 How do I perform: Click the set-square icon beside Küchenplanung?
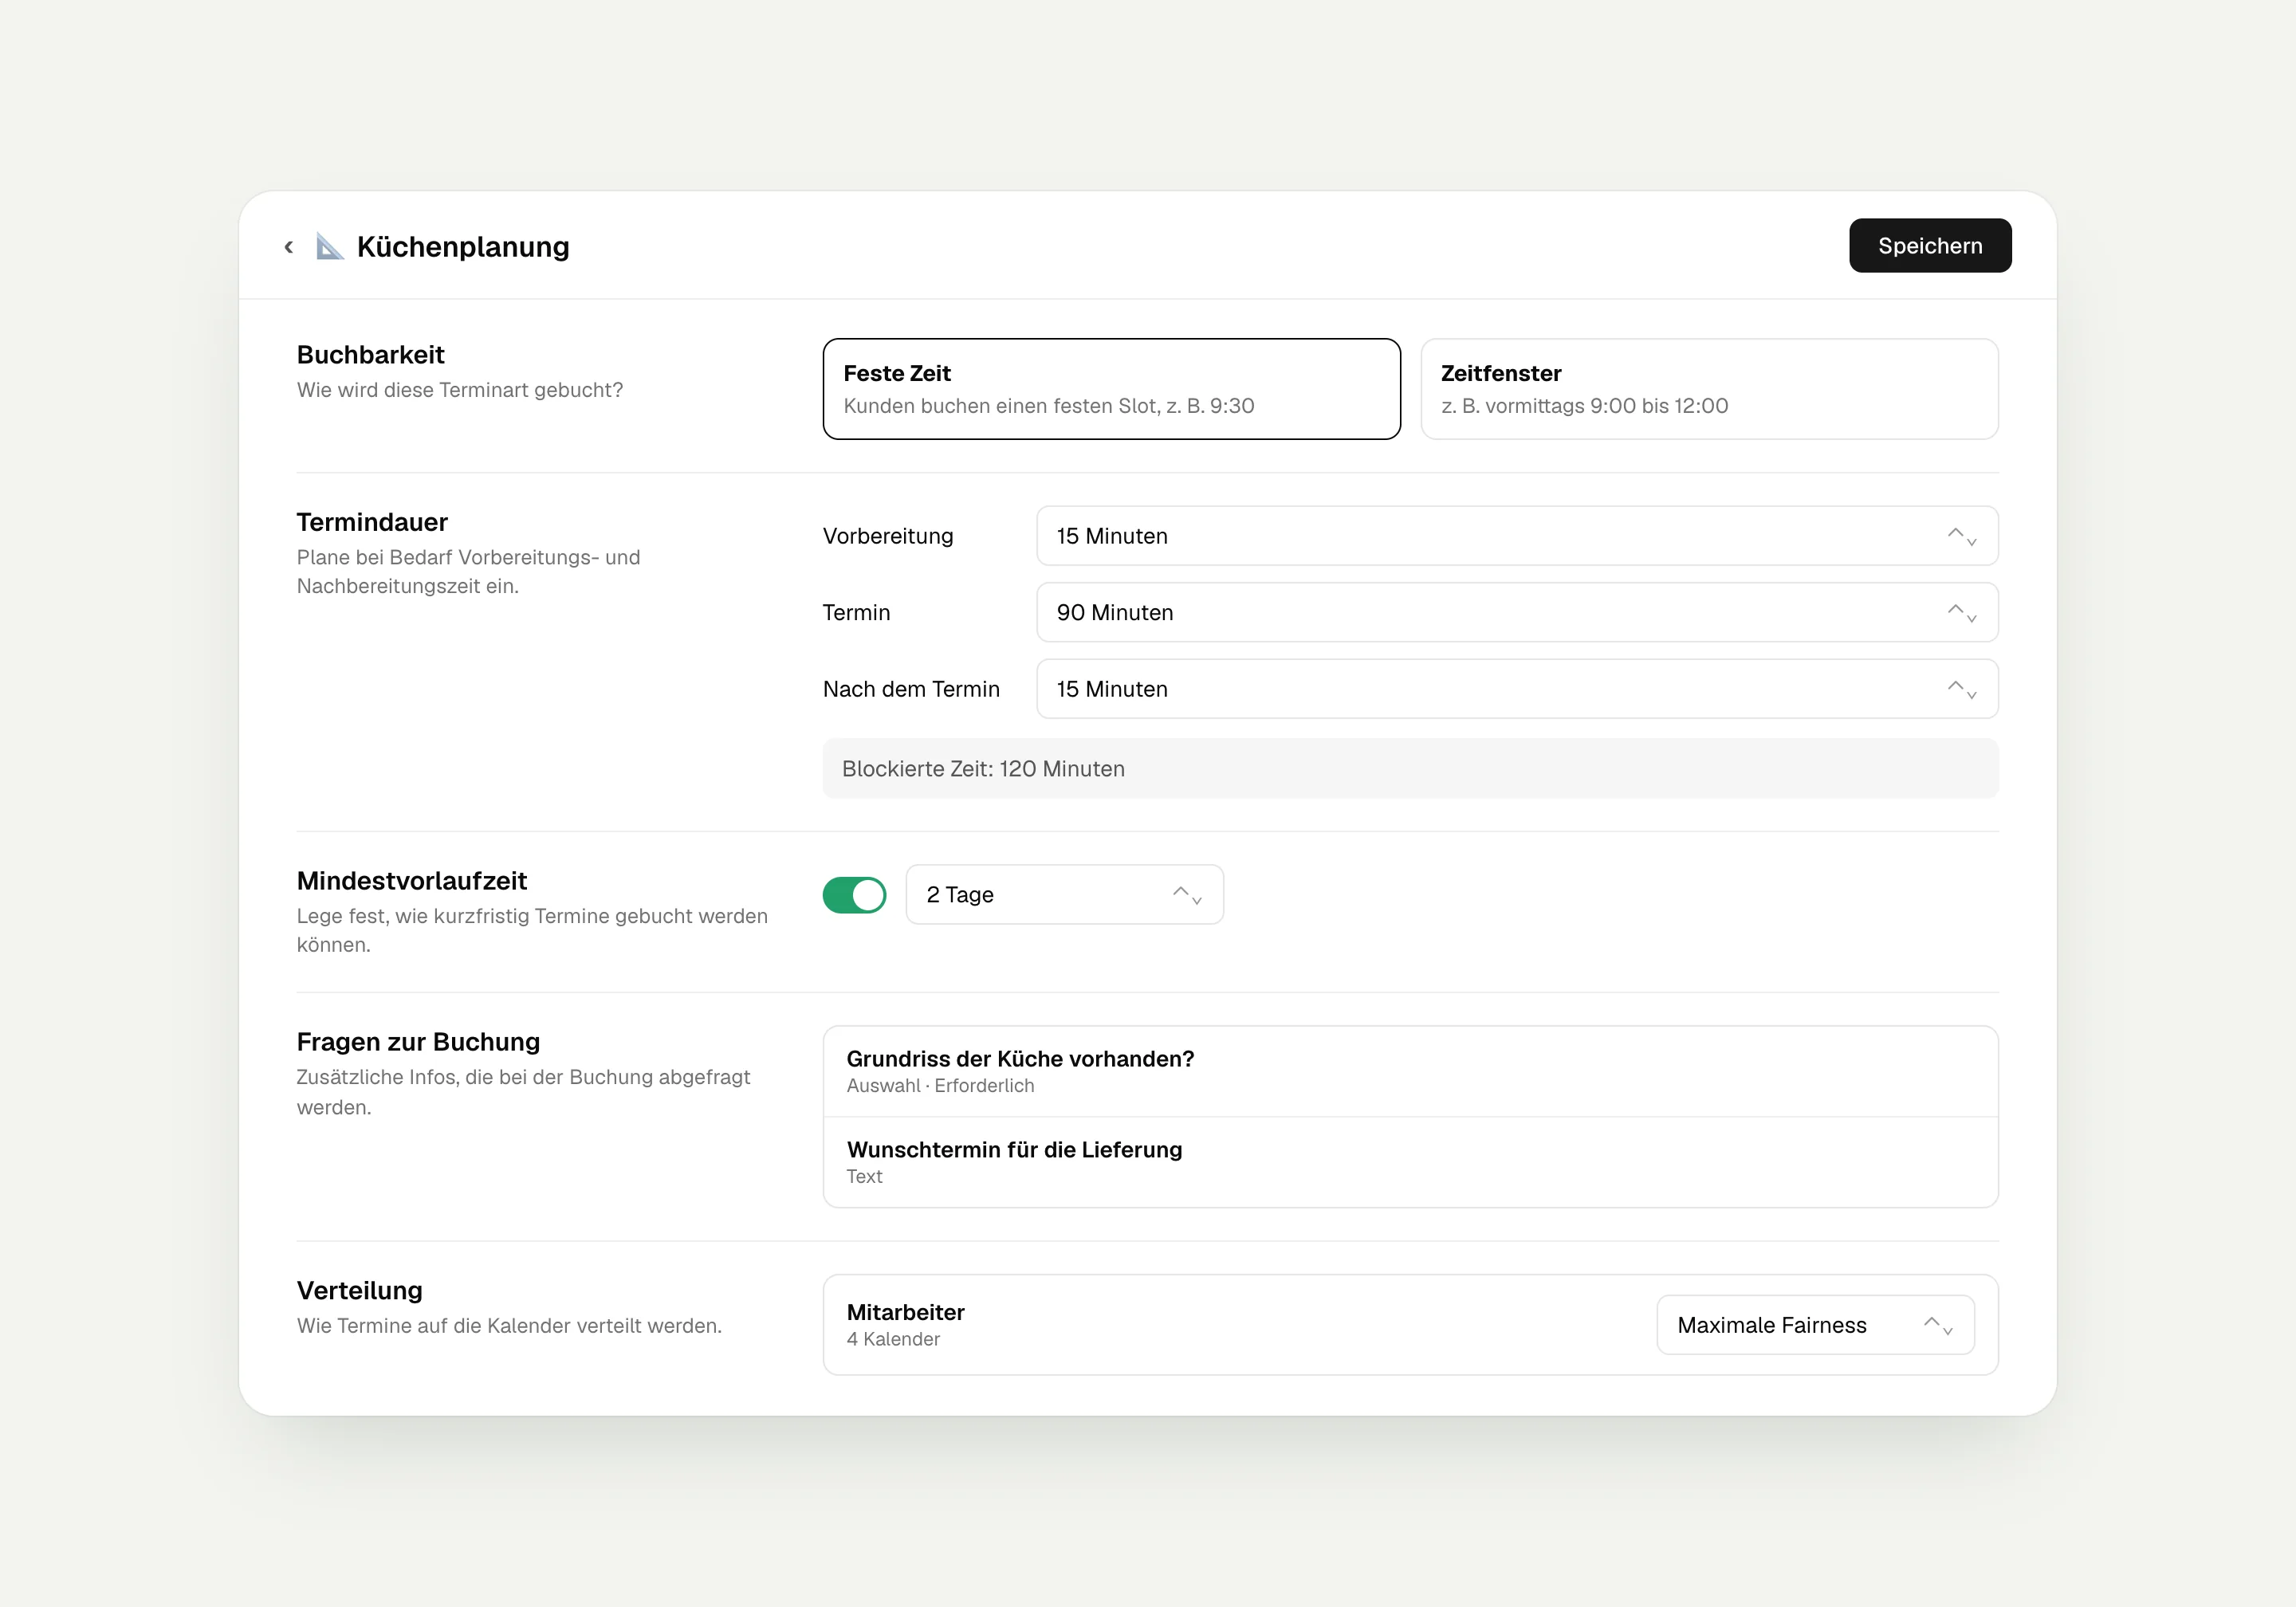(x=329, y=246)
